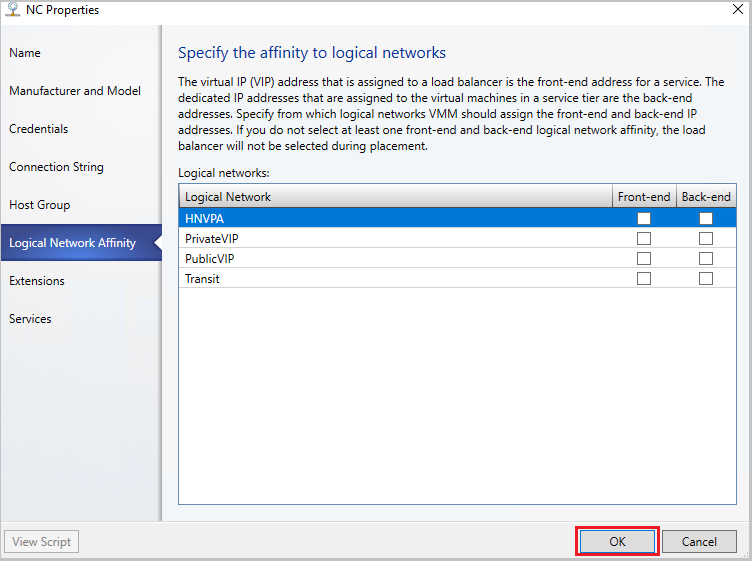
Task: Open the Connection String page
Action: tap(56, 167)
